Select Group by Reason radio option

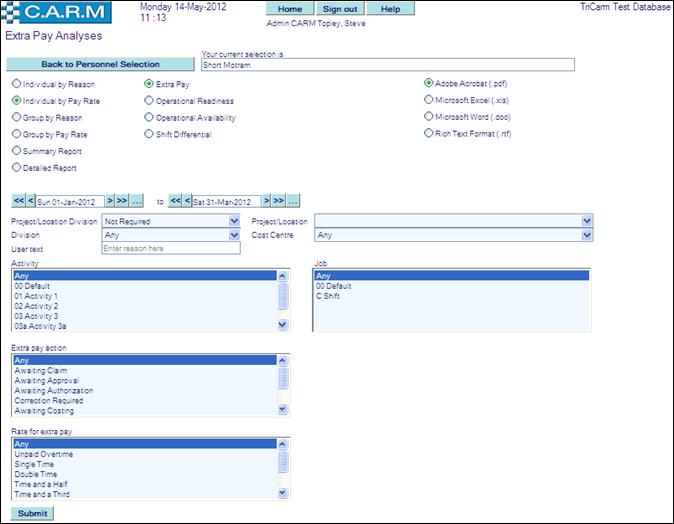tap(17, 117)
